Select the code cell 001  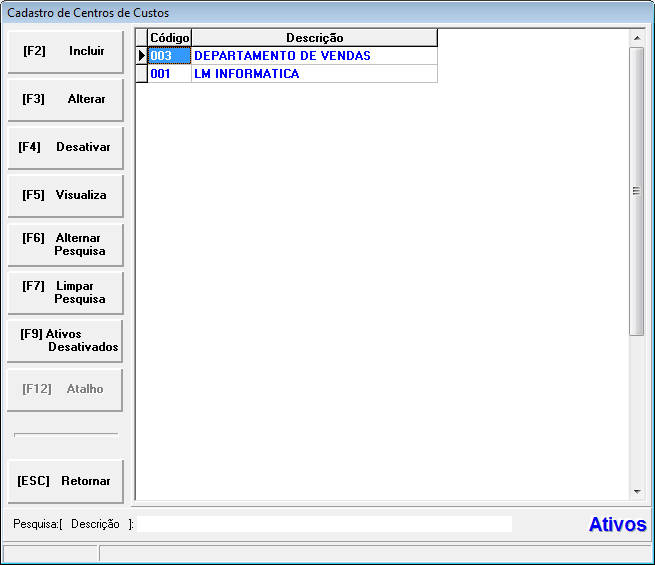(169, 74)
